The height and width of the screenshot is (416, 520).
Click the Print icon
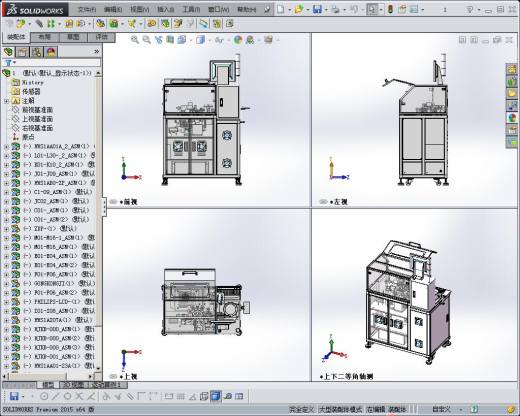click(x=335, y=9)
